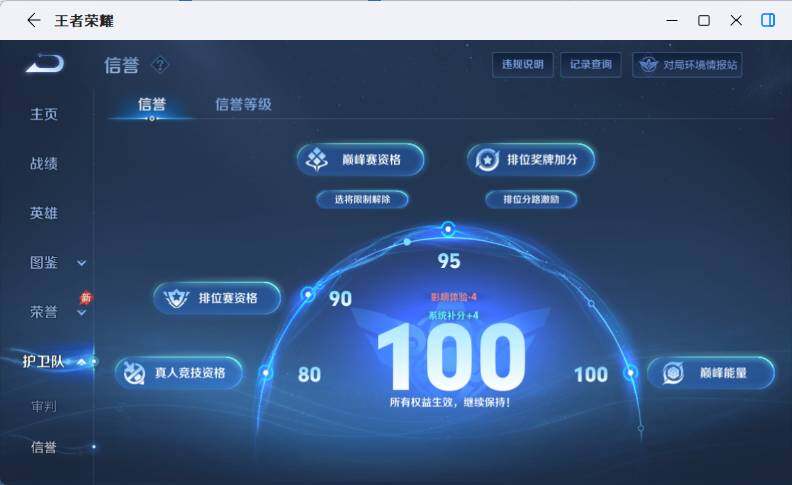Image resolution: width=792 pixels, height=485 pixels.
Task: Click the 真人竞技资格 icon
Action: (134, 373)
